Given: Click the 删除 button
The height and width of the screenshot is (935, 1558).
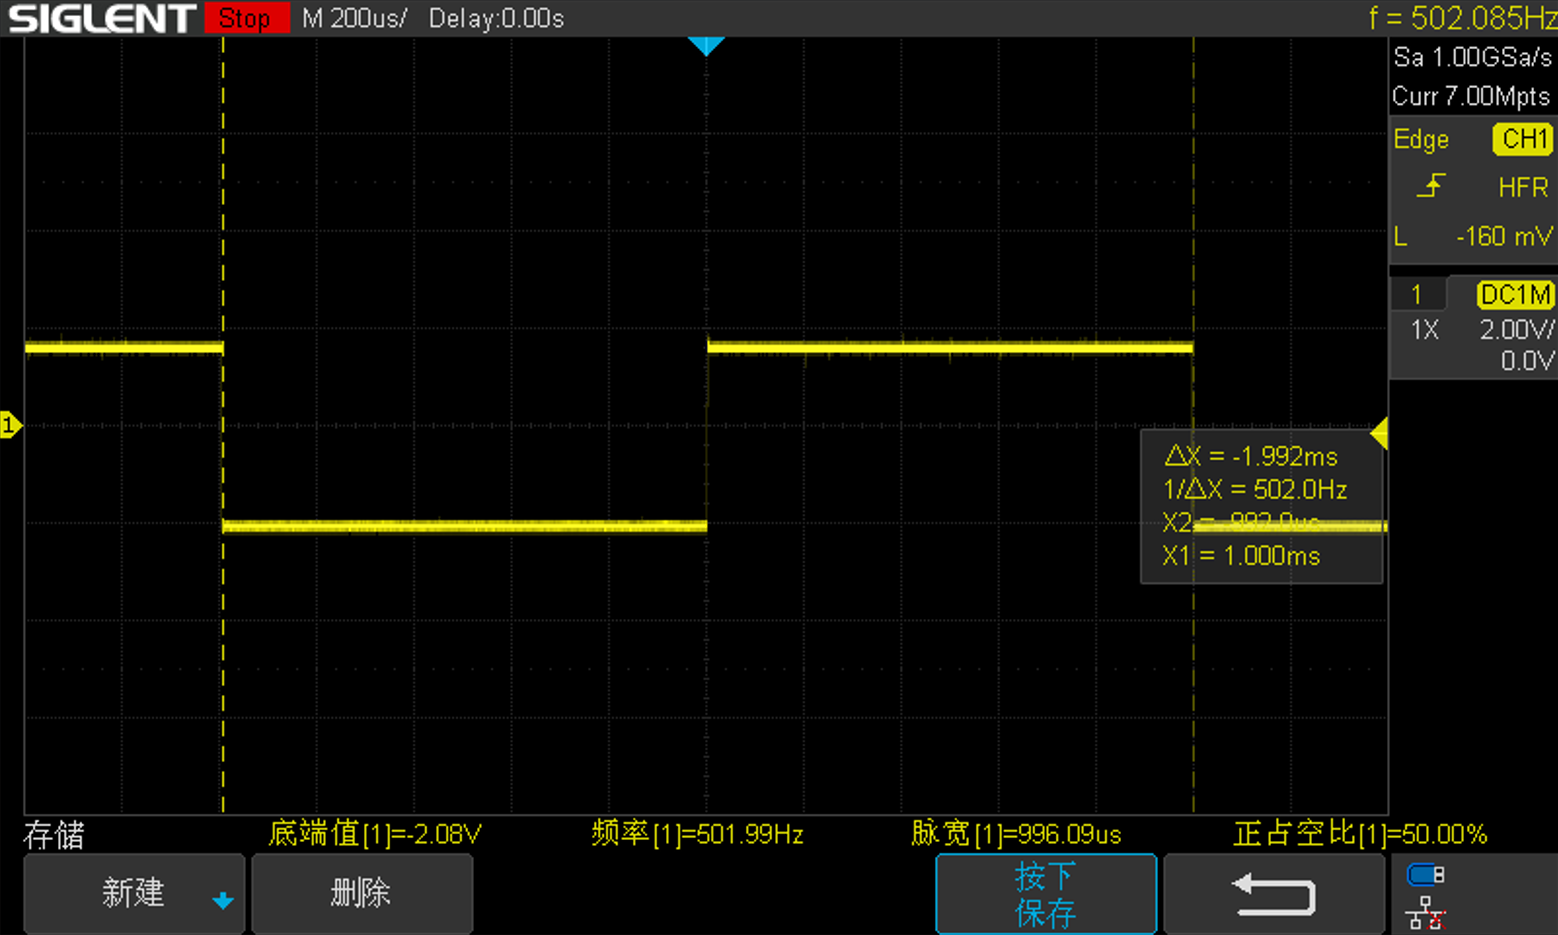Looking at the screenshot, I should coord(361,893).
